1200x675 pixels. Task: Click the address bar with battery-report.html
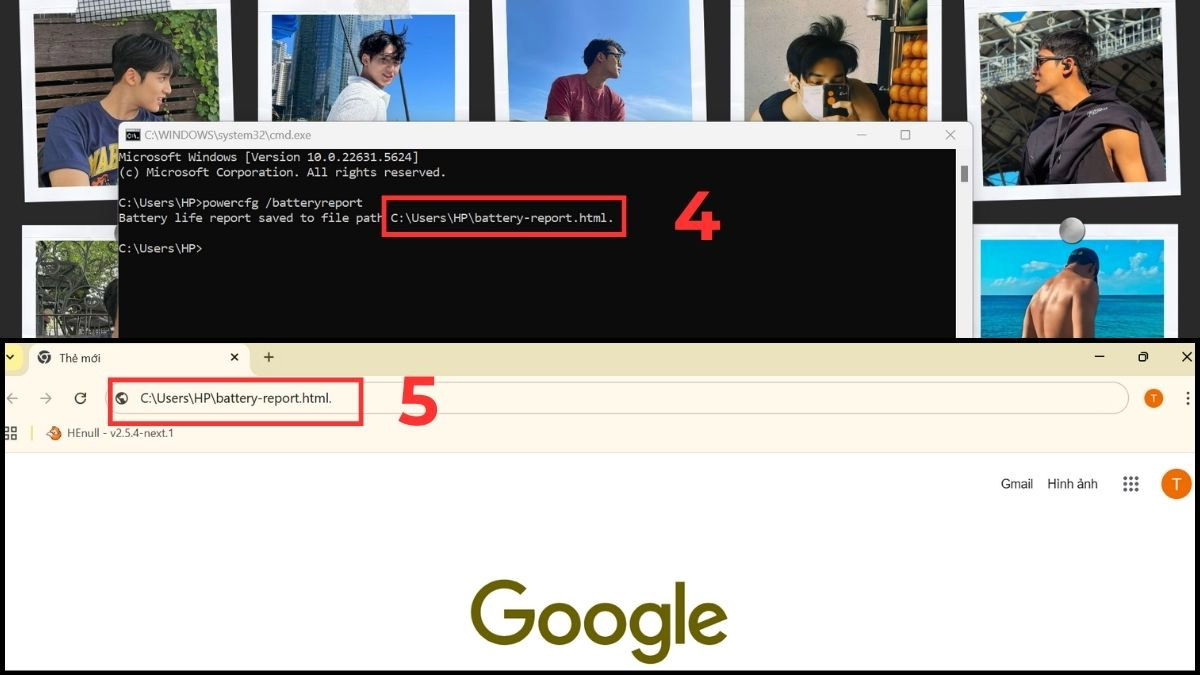(620, 398)
